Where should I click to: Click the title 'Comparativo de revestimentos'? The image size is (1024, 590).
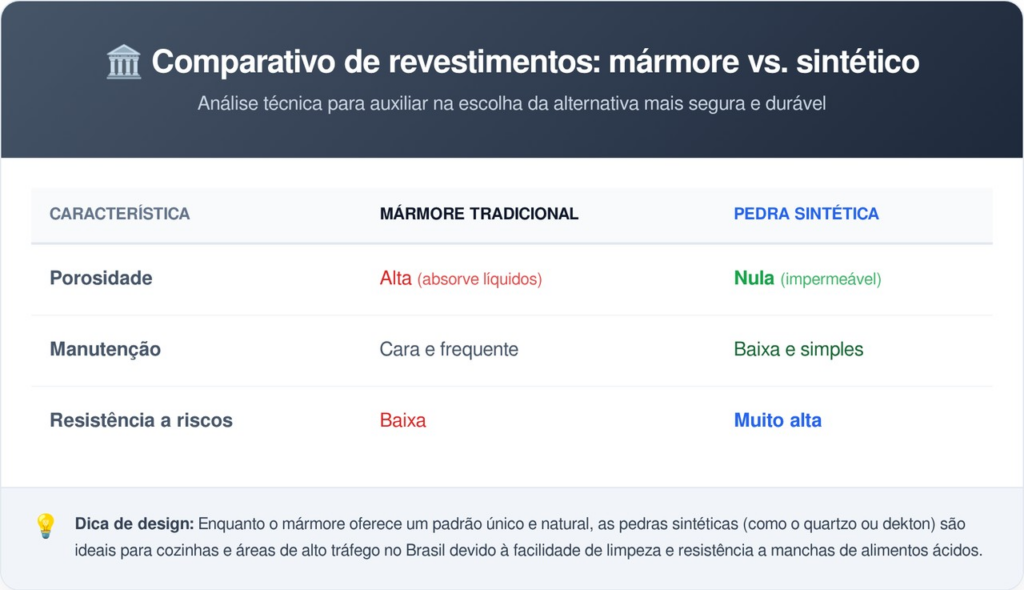tap(535, 62)
